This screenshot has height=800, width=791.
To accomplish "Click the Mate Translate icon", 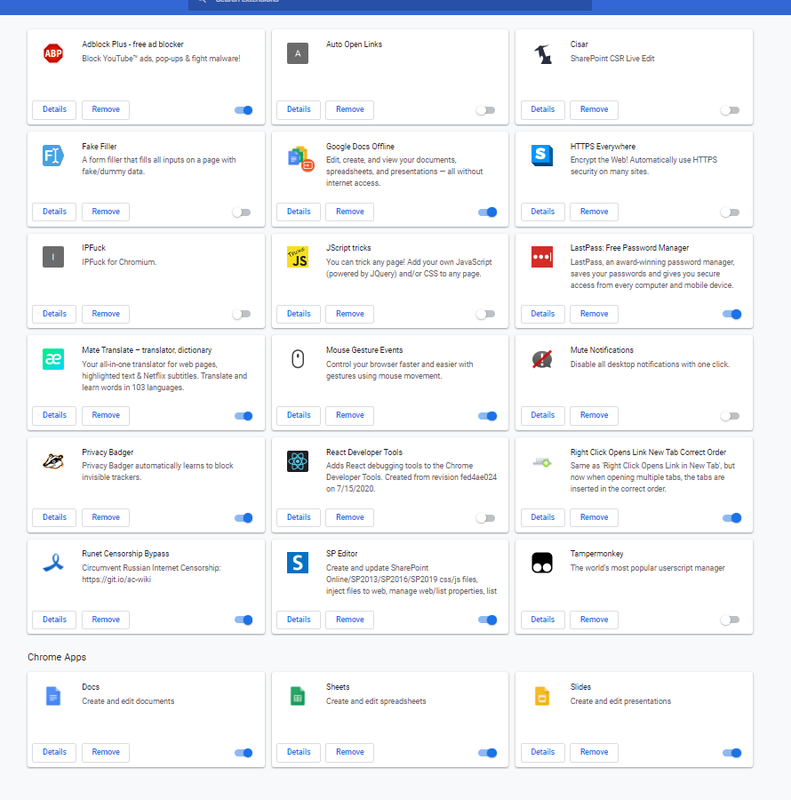I will point(53,359).
